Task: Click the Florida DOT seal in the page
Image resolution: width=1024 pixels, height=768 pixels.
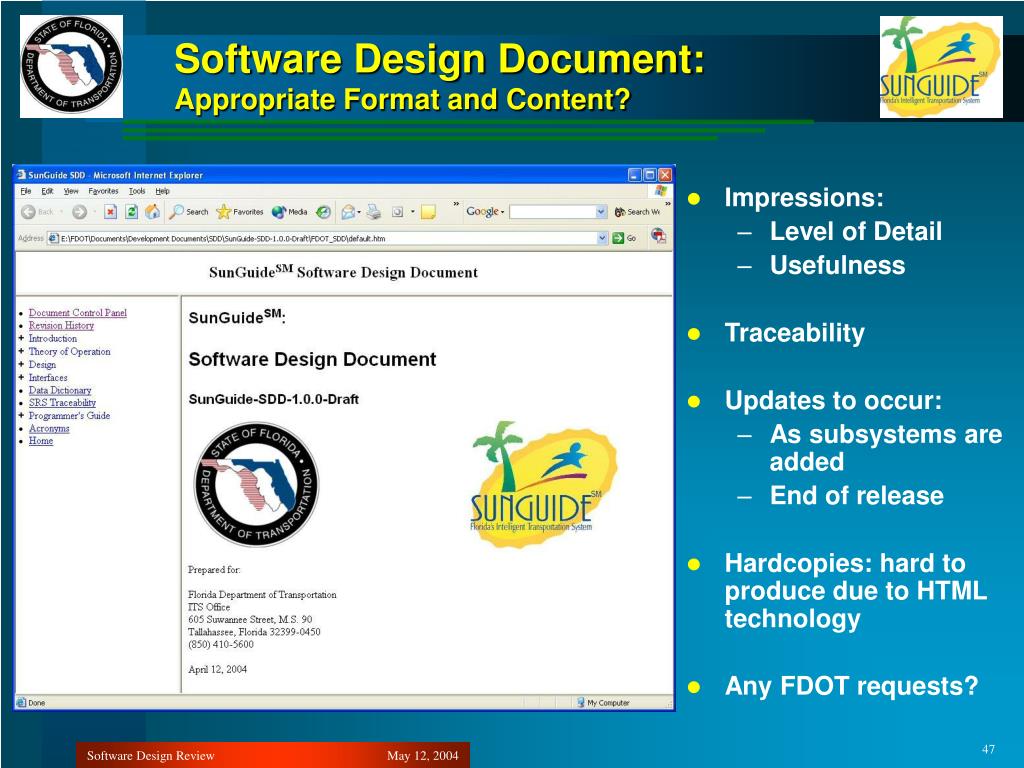Action: (x=257, y=484)
